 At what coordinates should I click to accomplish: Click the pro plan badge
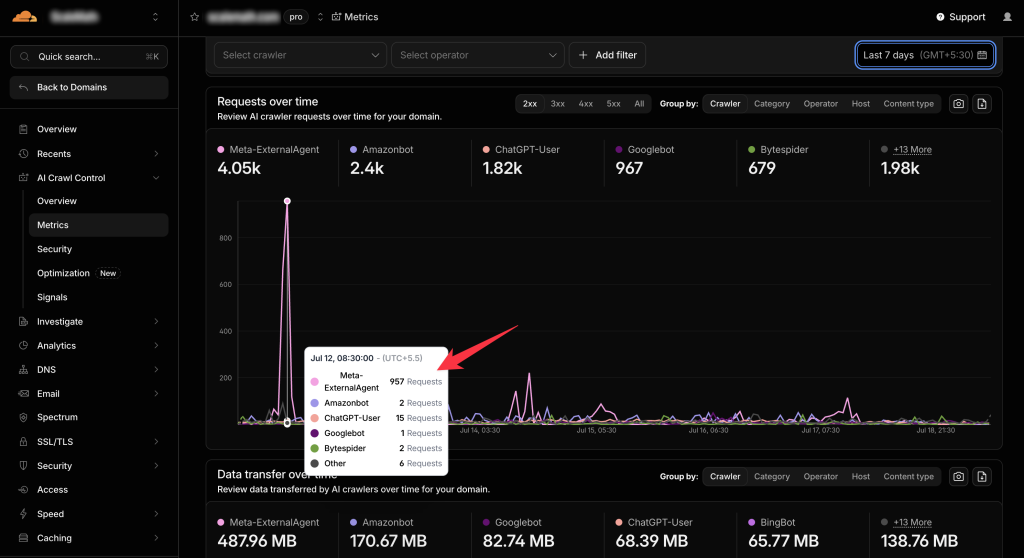tap(296, 17)
